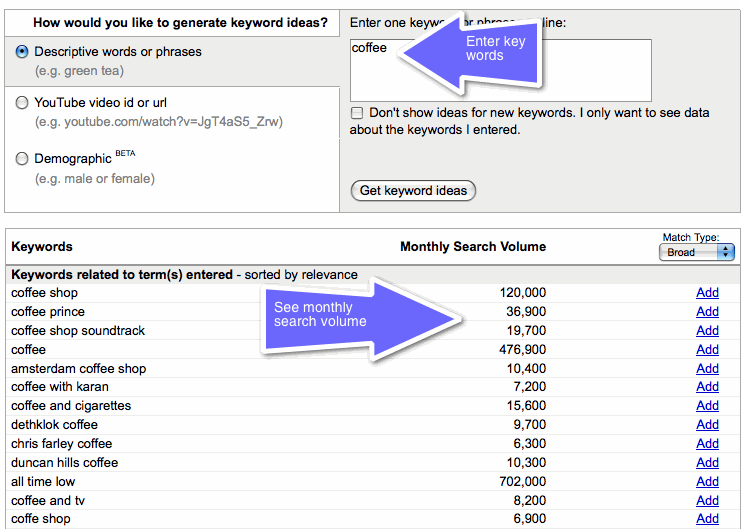
Task: Click the 10,400 search volume value
Action: pyautogui.click(x=526, y=368)
